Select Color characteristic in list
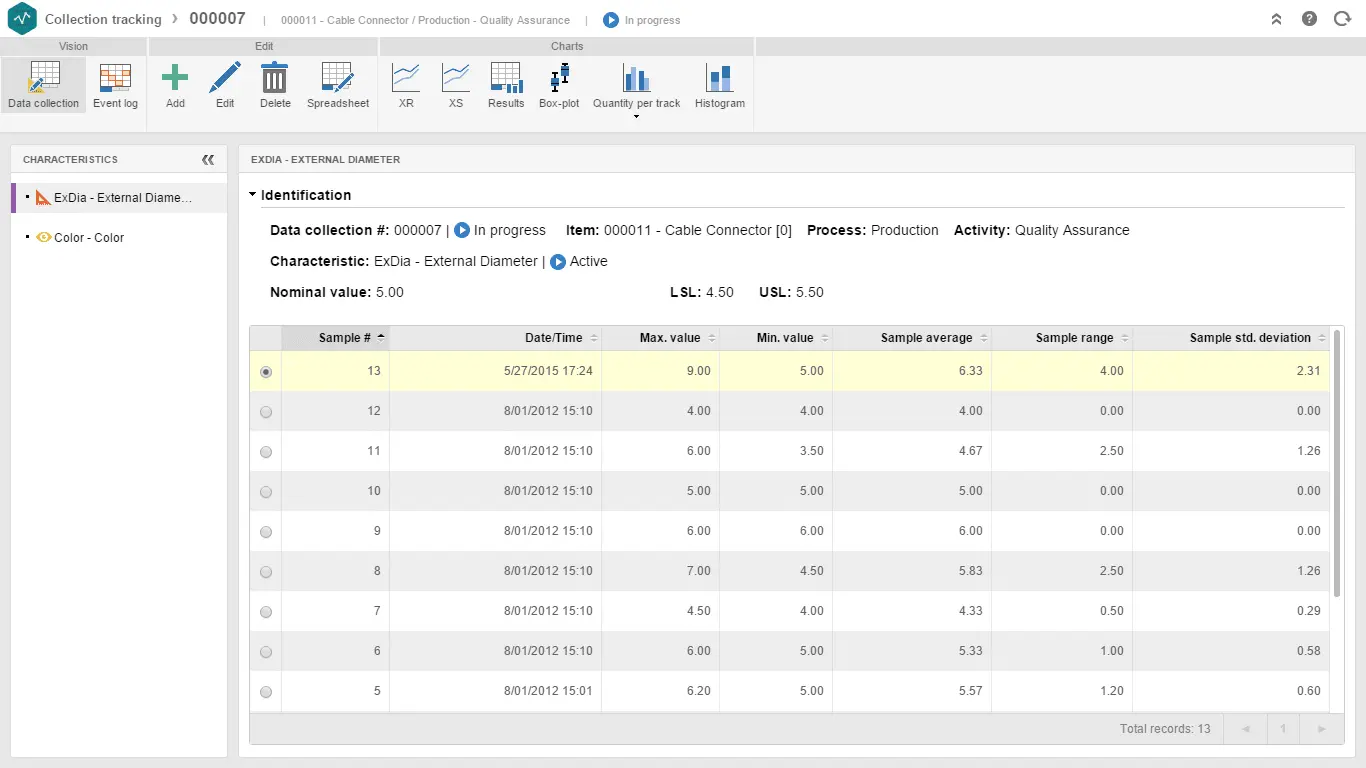 tap(88, 238)
